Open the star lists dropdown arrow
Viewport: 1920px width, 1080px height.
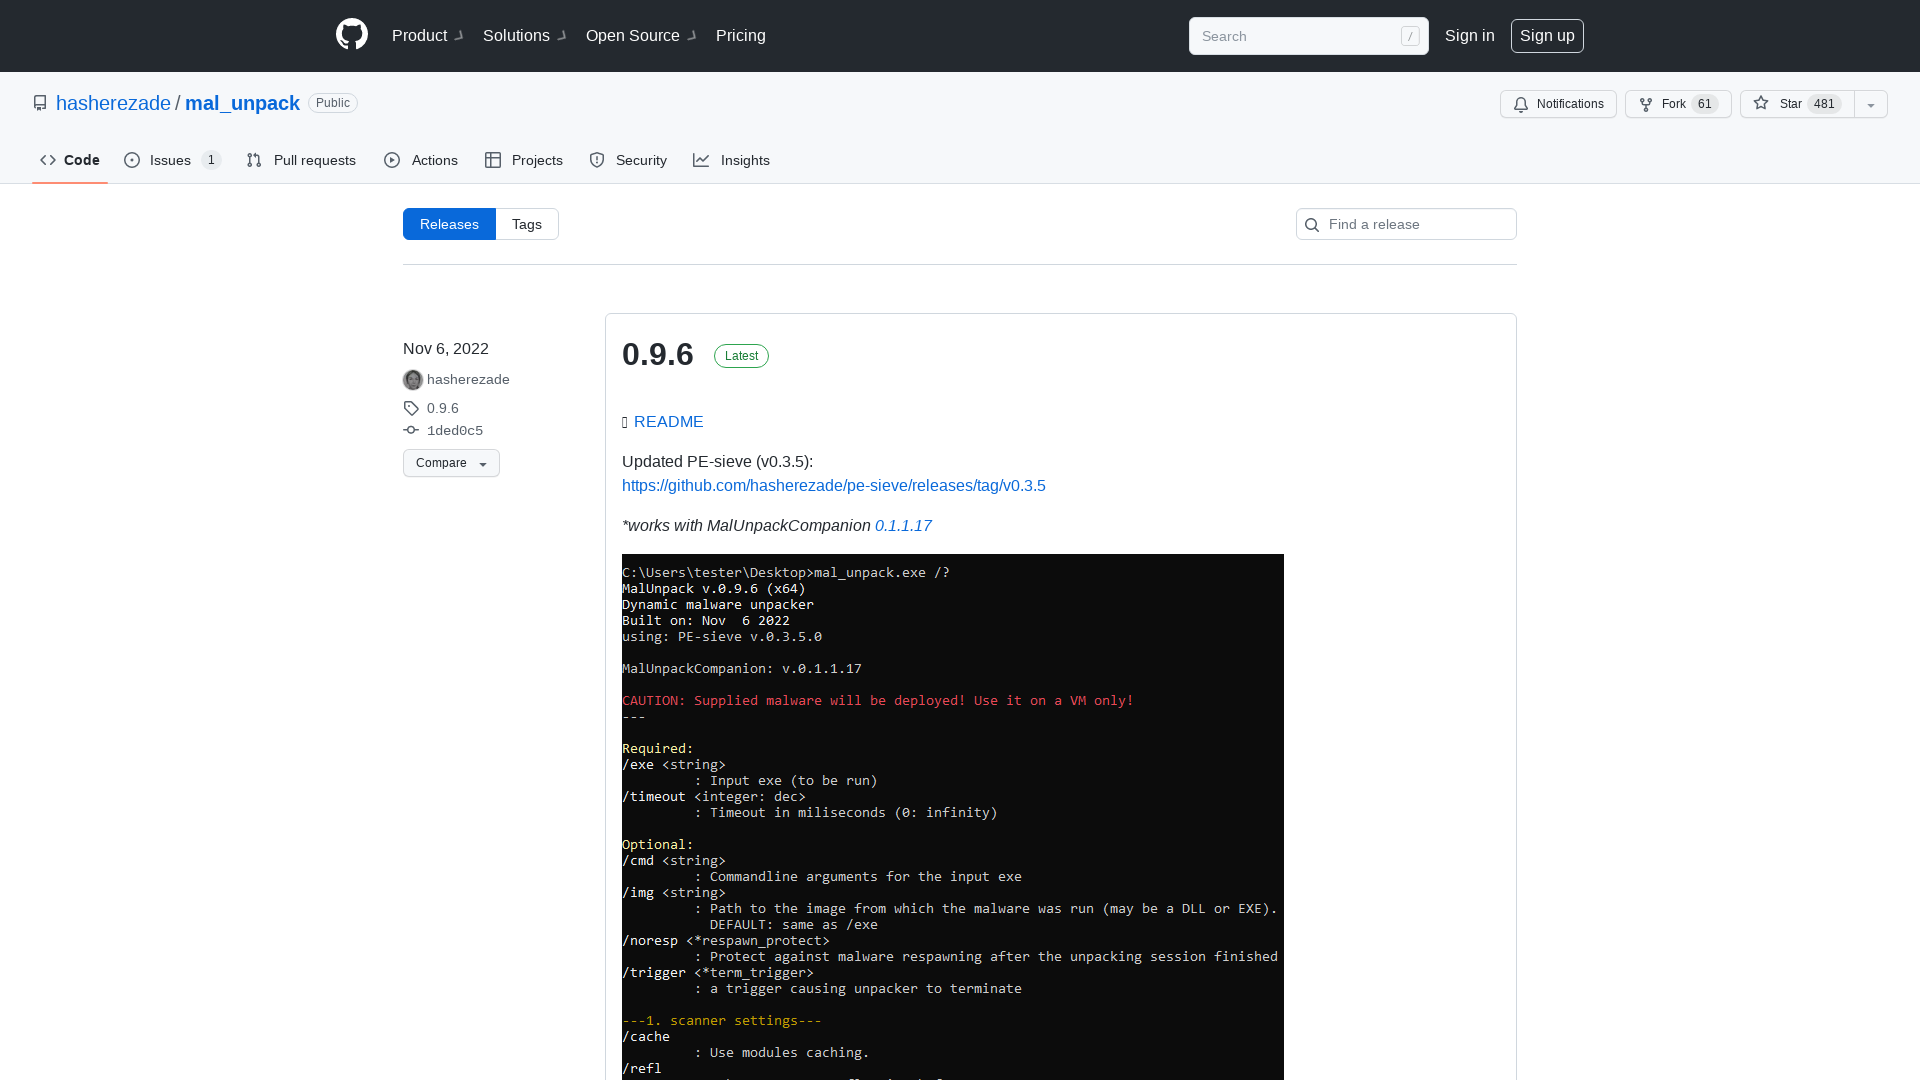1871,104
